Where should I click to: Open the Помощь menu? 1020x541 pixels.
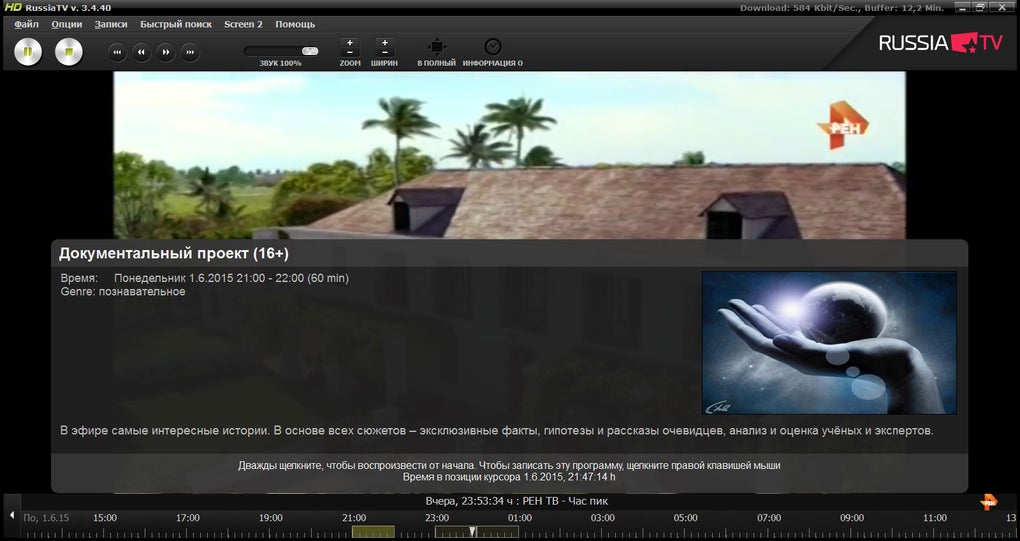pyautogui.click(x=295, y=24)
